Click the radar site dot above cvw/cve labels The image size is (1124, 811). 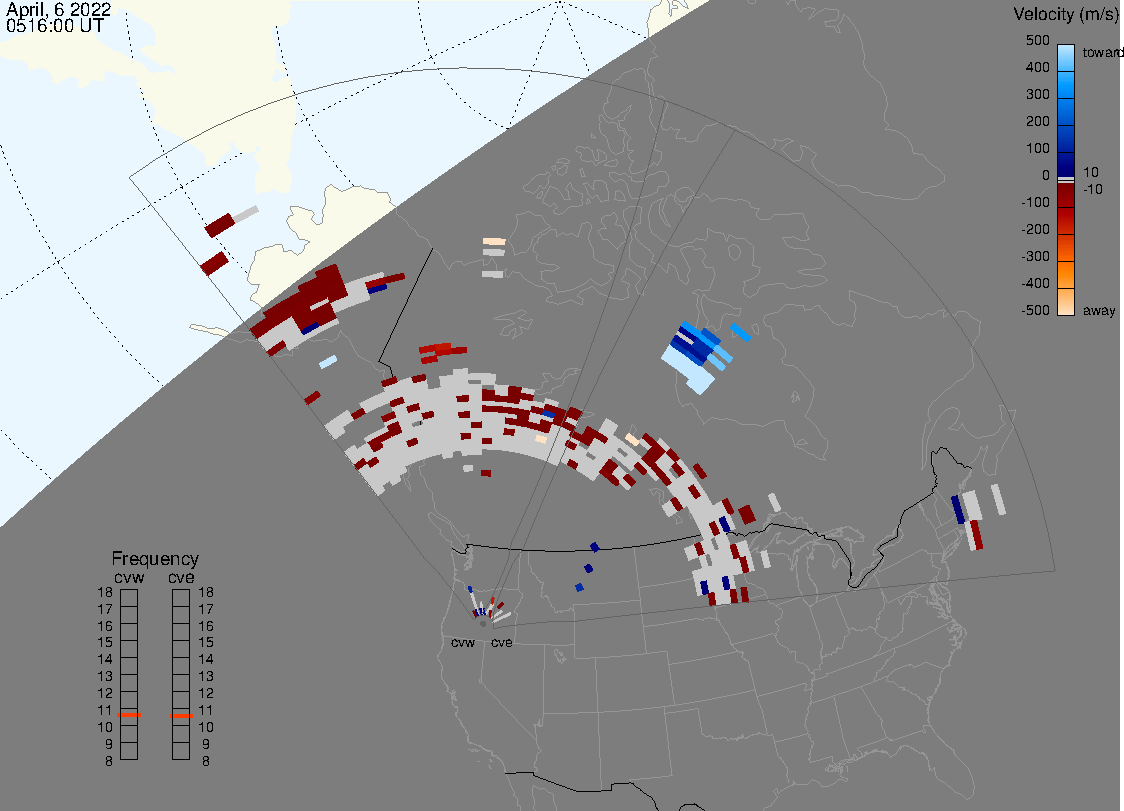point(483,624)
